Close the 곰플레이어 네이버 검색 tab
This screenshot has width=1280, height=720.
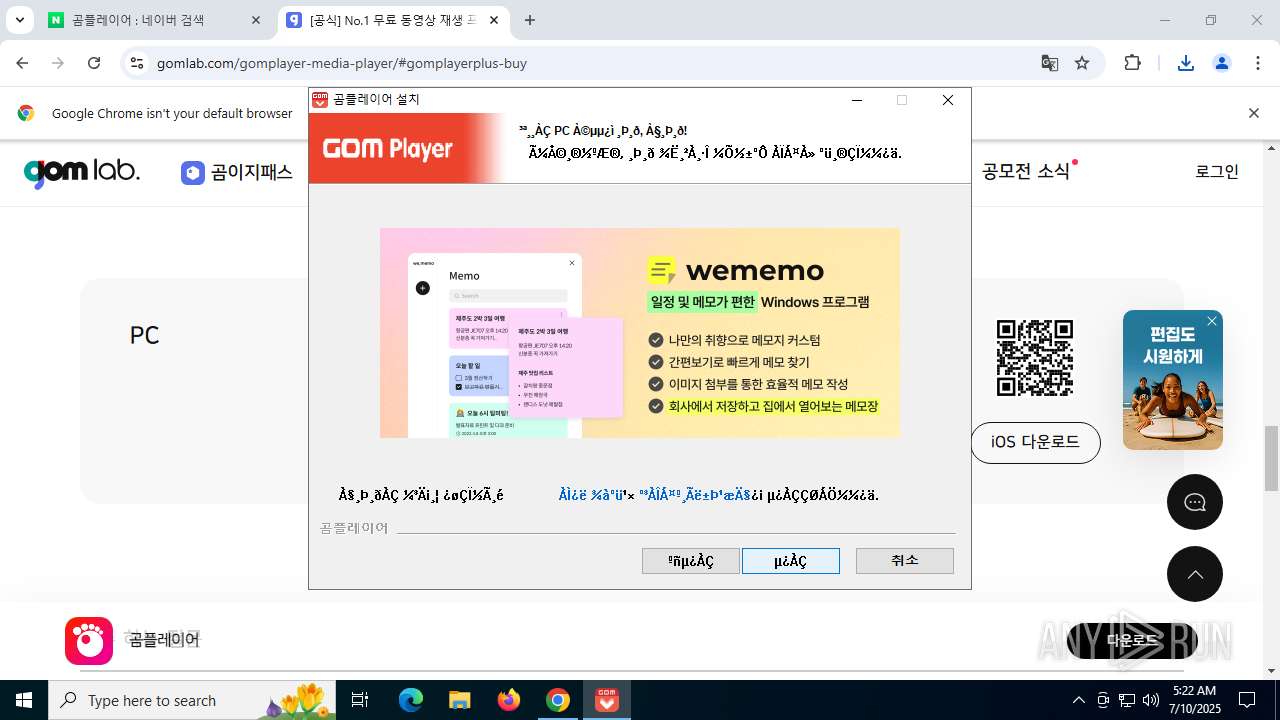tap(256, 20)
